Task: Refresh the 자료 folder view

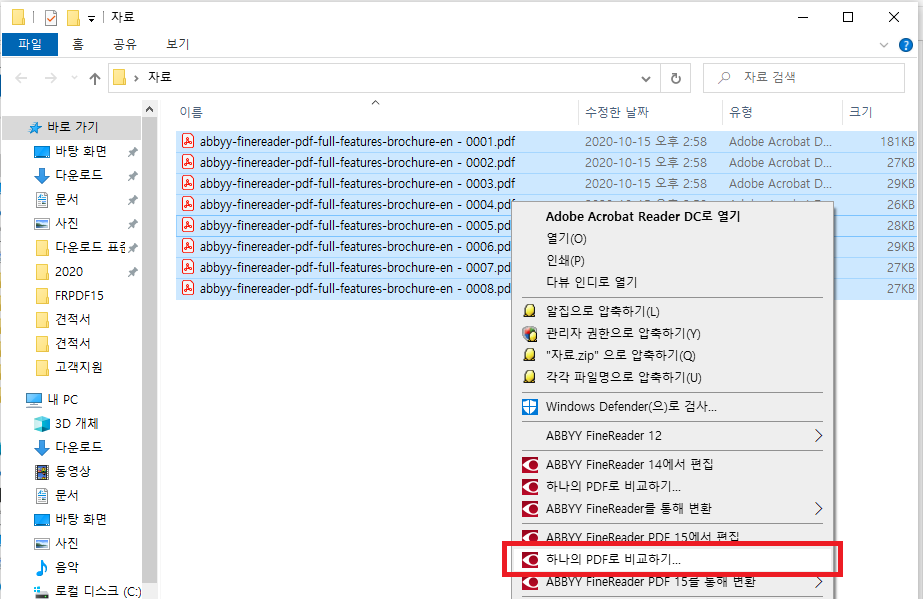Action: tap(676, 78)
